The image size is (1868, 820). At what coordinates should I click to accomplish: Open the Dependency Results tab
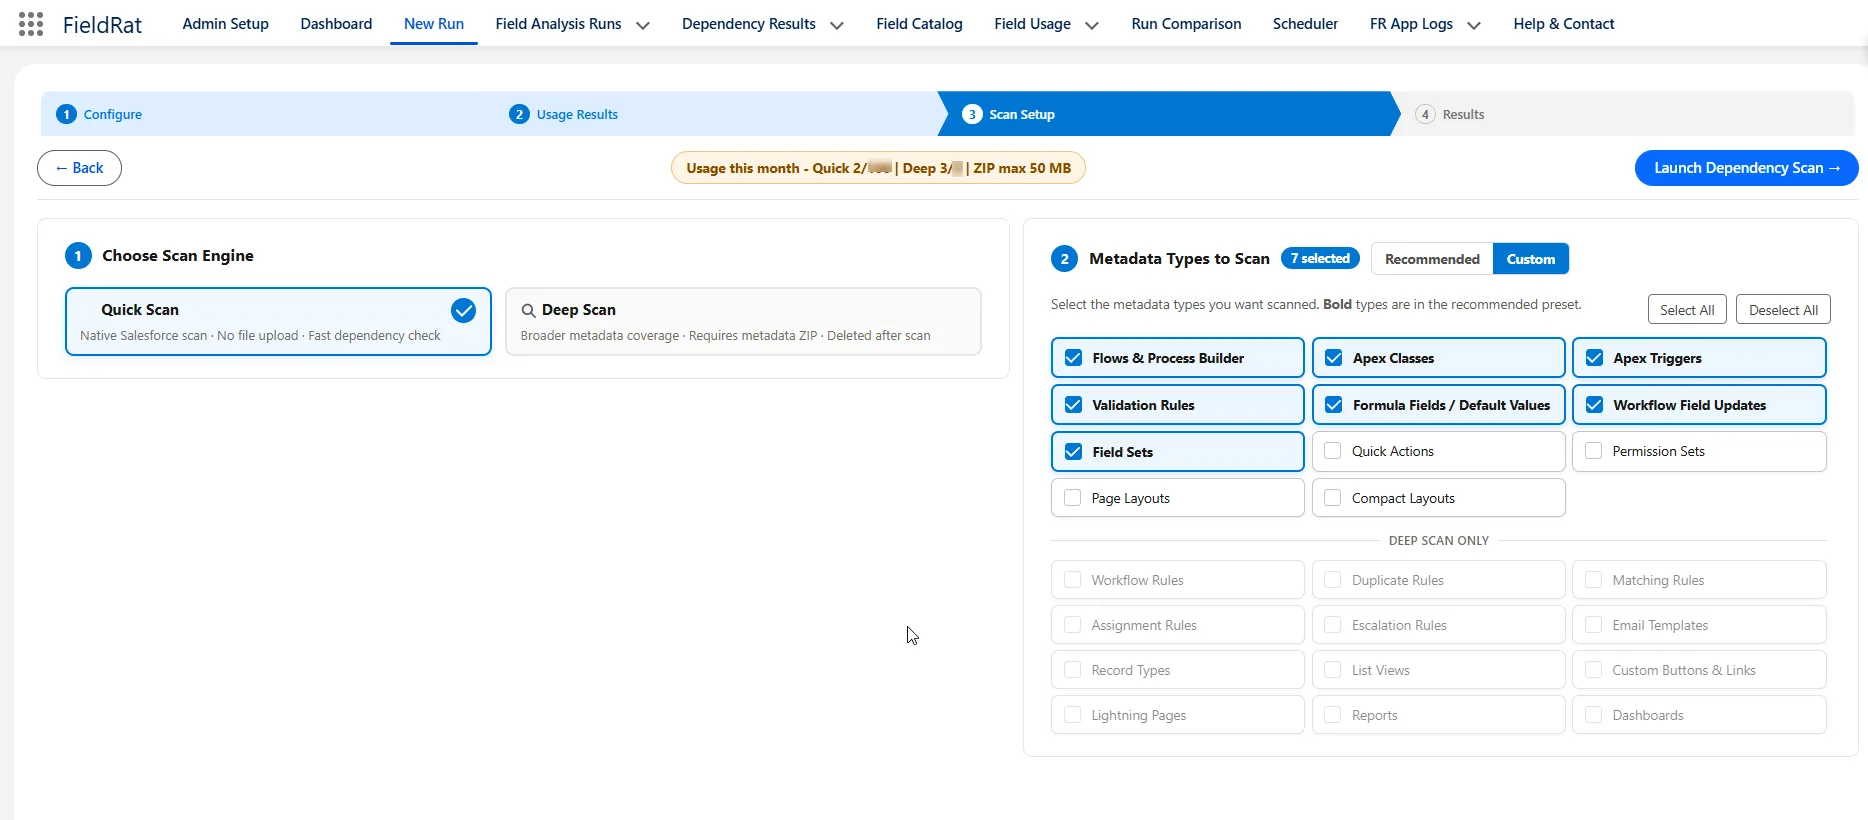(x=749, y=24)
